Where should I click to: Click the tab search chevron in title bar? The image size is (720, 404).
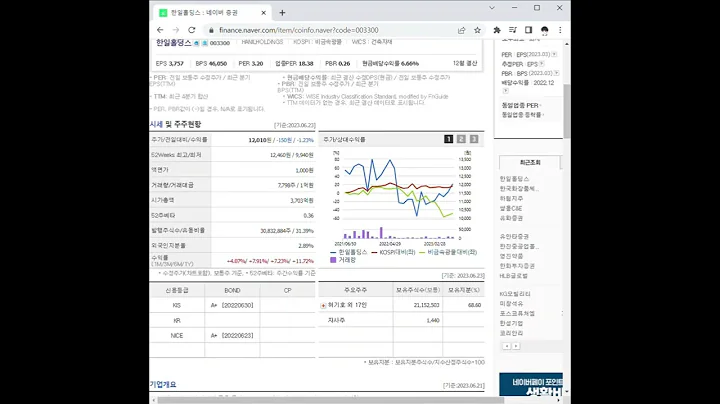tap(492, 8)
